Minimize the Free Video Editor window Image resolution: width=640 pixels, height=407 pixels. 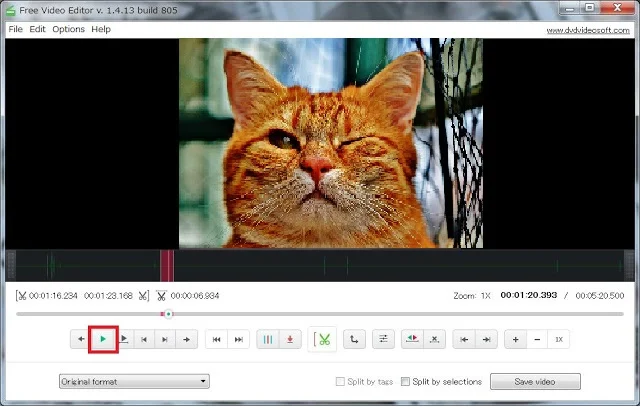point(570,7)
